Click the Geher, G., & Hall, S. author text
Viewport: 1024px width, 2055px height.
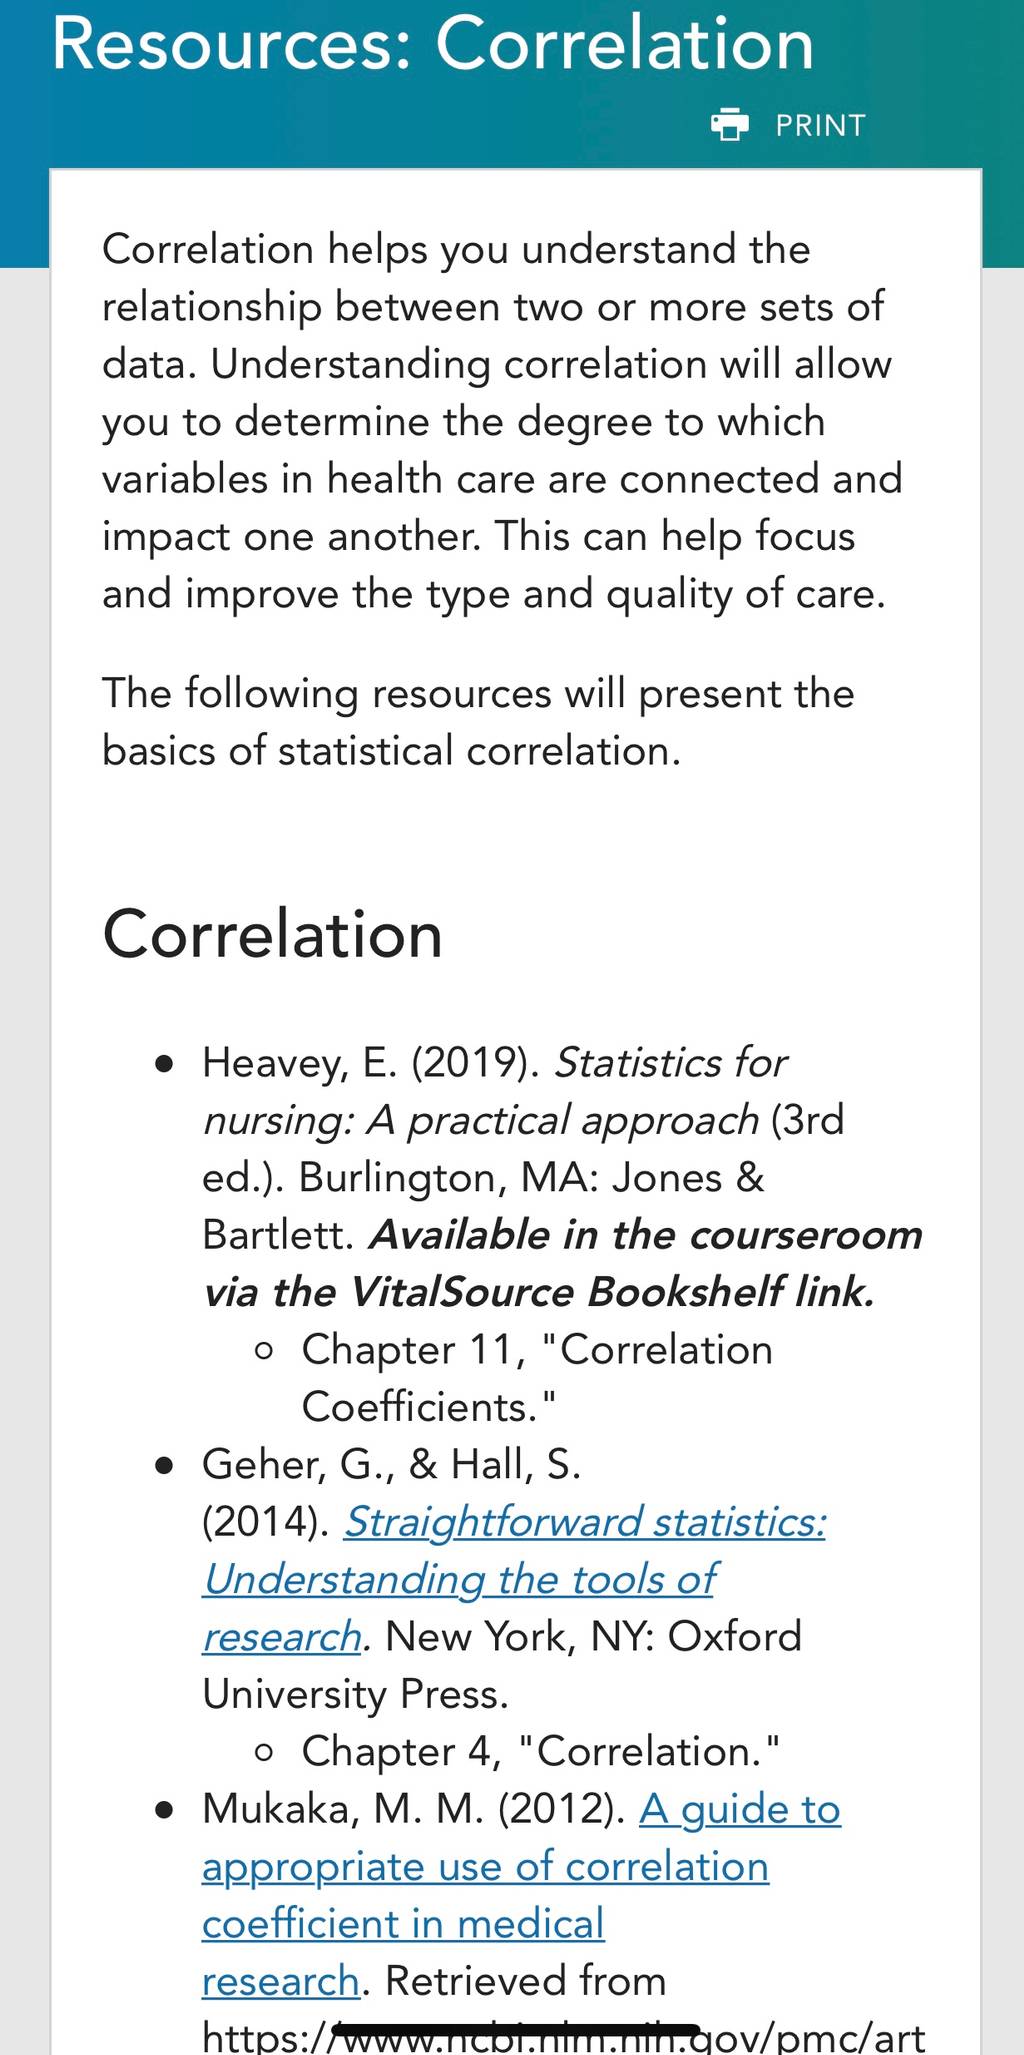point(391,1464)
